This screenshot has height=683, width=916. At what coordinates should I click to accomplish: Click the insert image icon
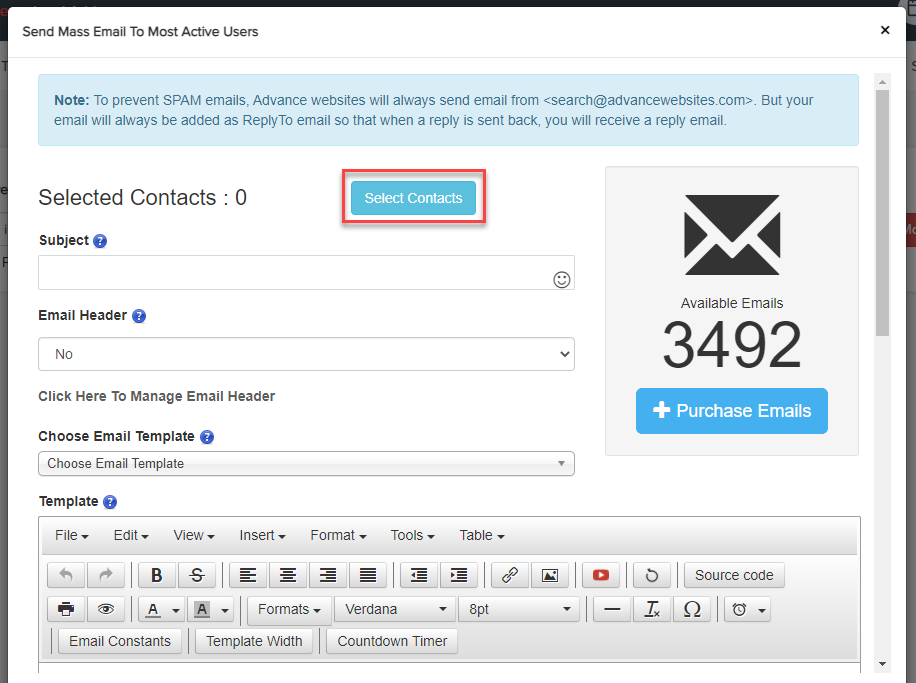(x=549, y=575)
